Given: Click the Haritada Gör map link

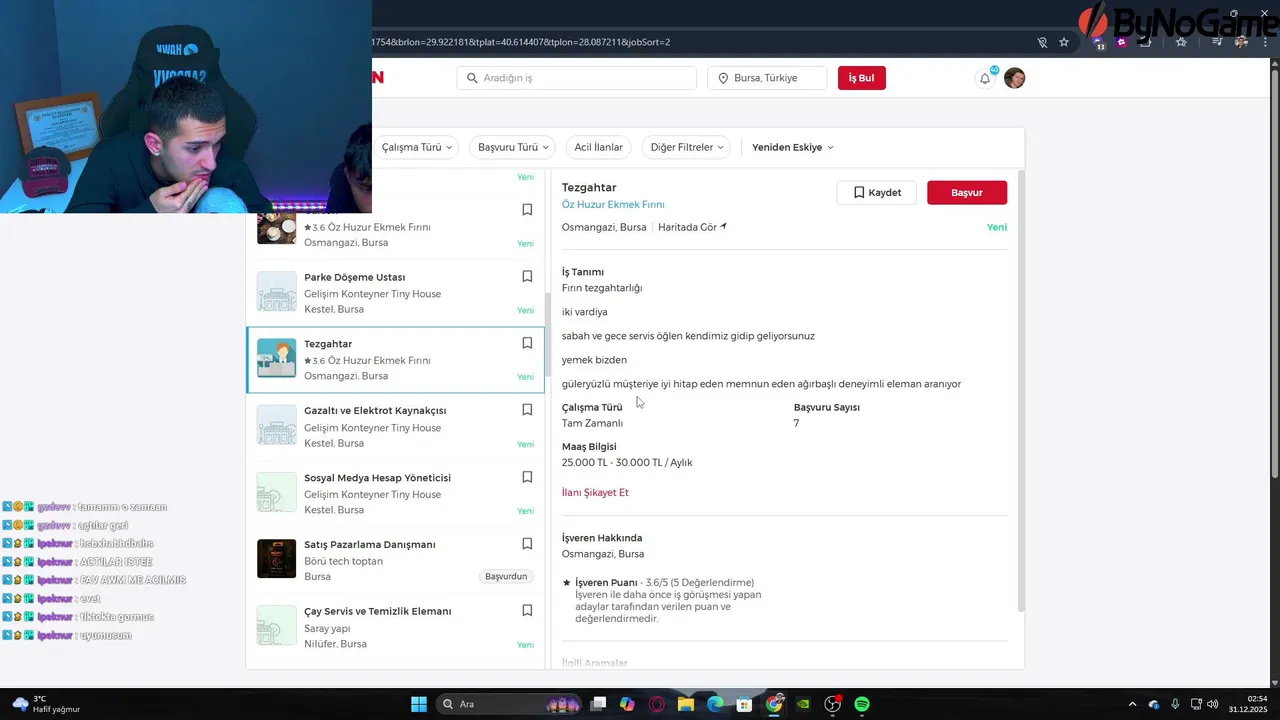Looking at the screenshot, I should coord(692,227).
